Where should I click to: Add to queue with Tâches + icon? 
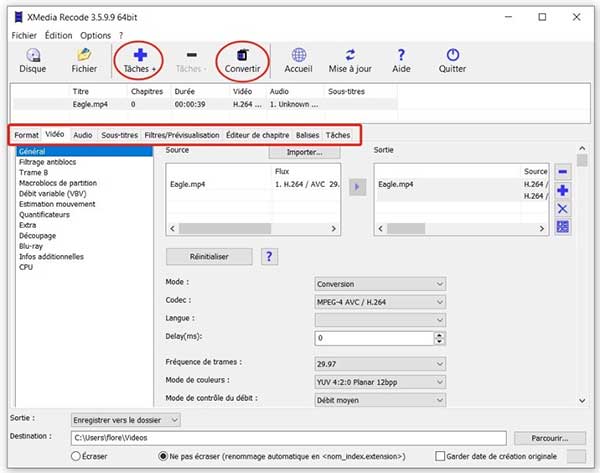140,60
